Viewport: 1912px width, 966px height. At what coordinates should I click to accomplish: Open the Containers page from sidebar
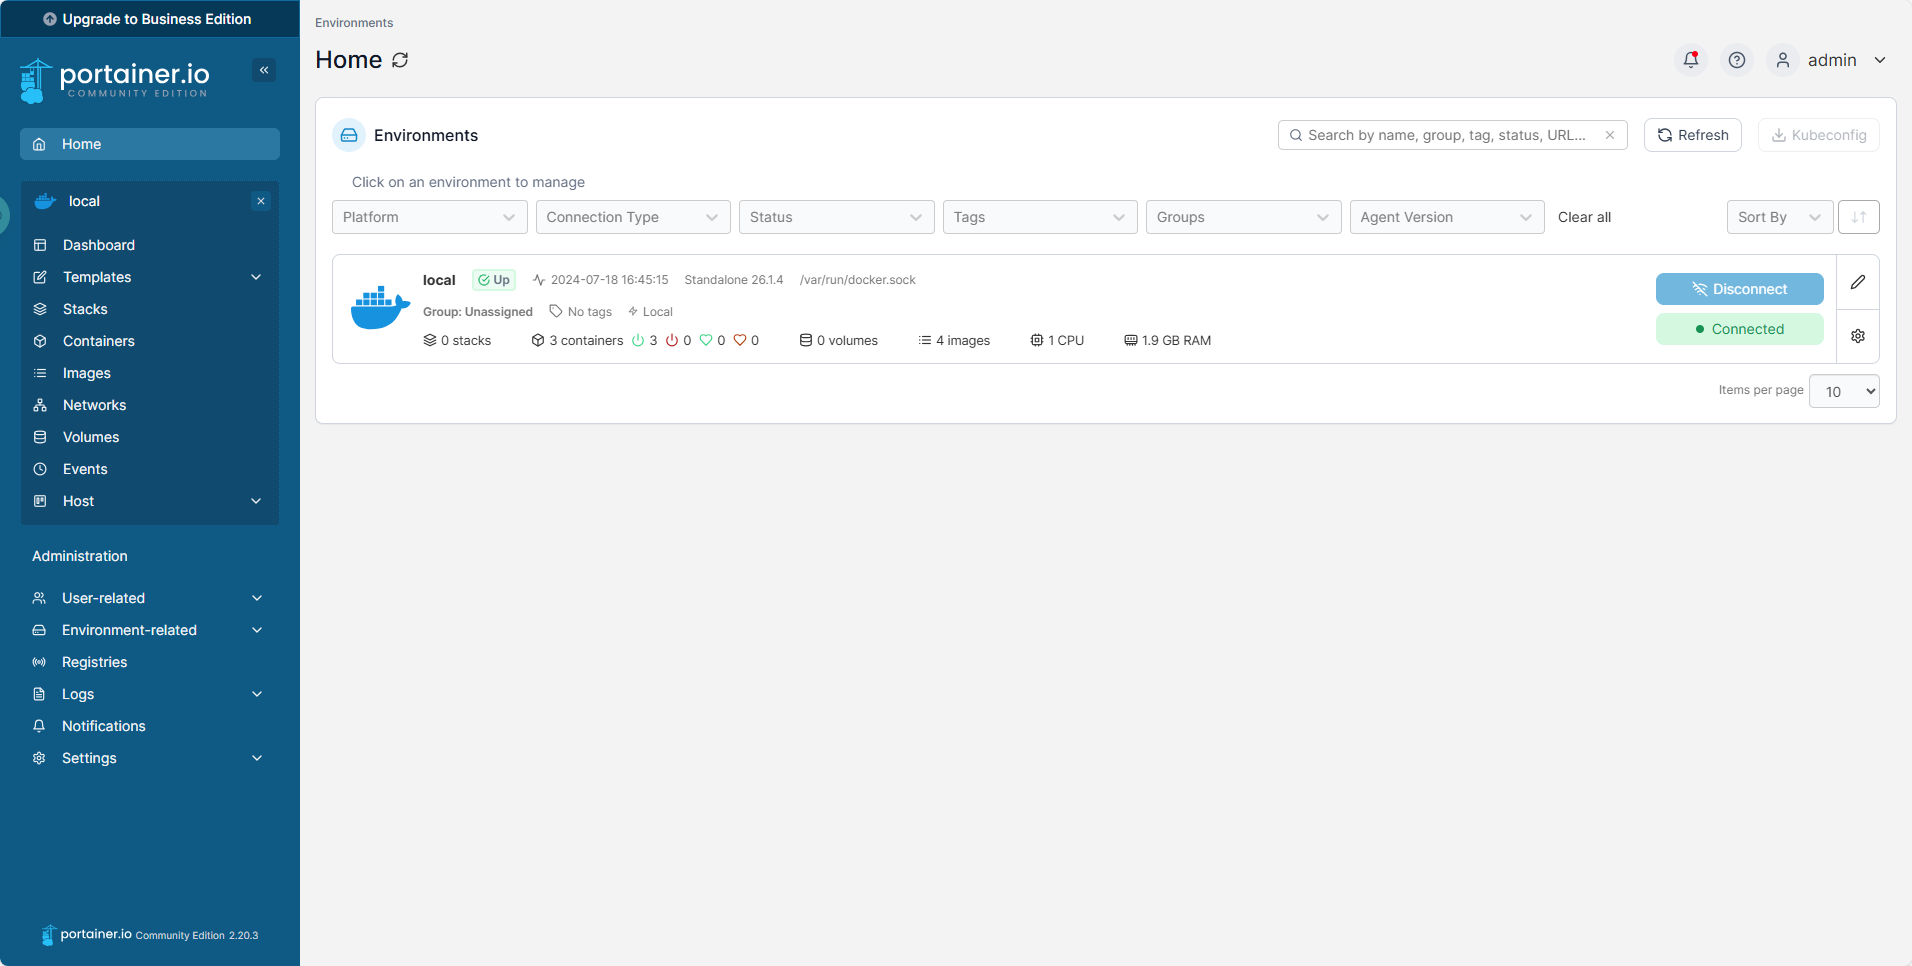point(98,341)
